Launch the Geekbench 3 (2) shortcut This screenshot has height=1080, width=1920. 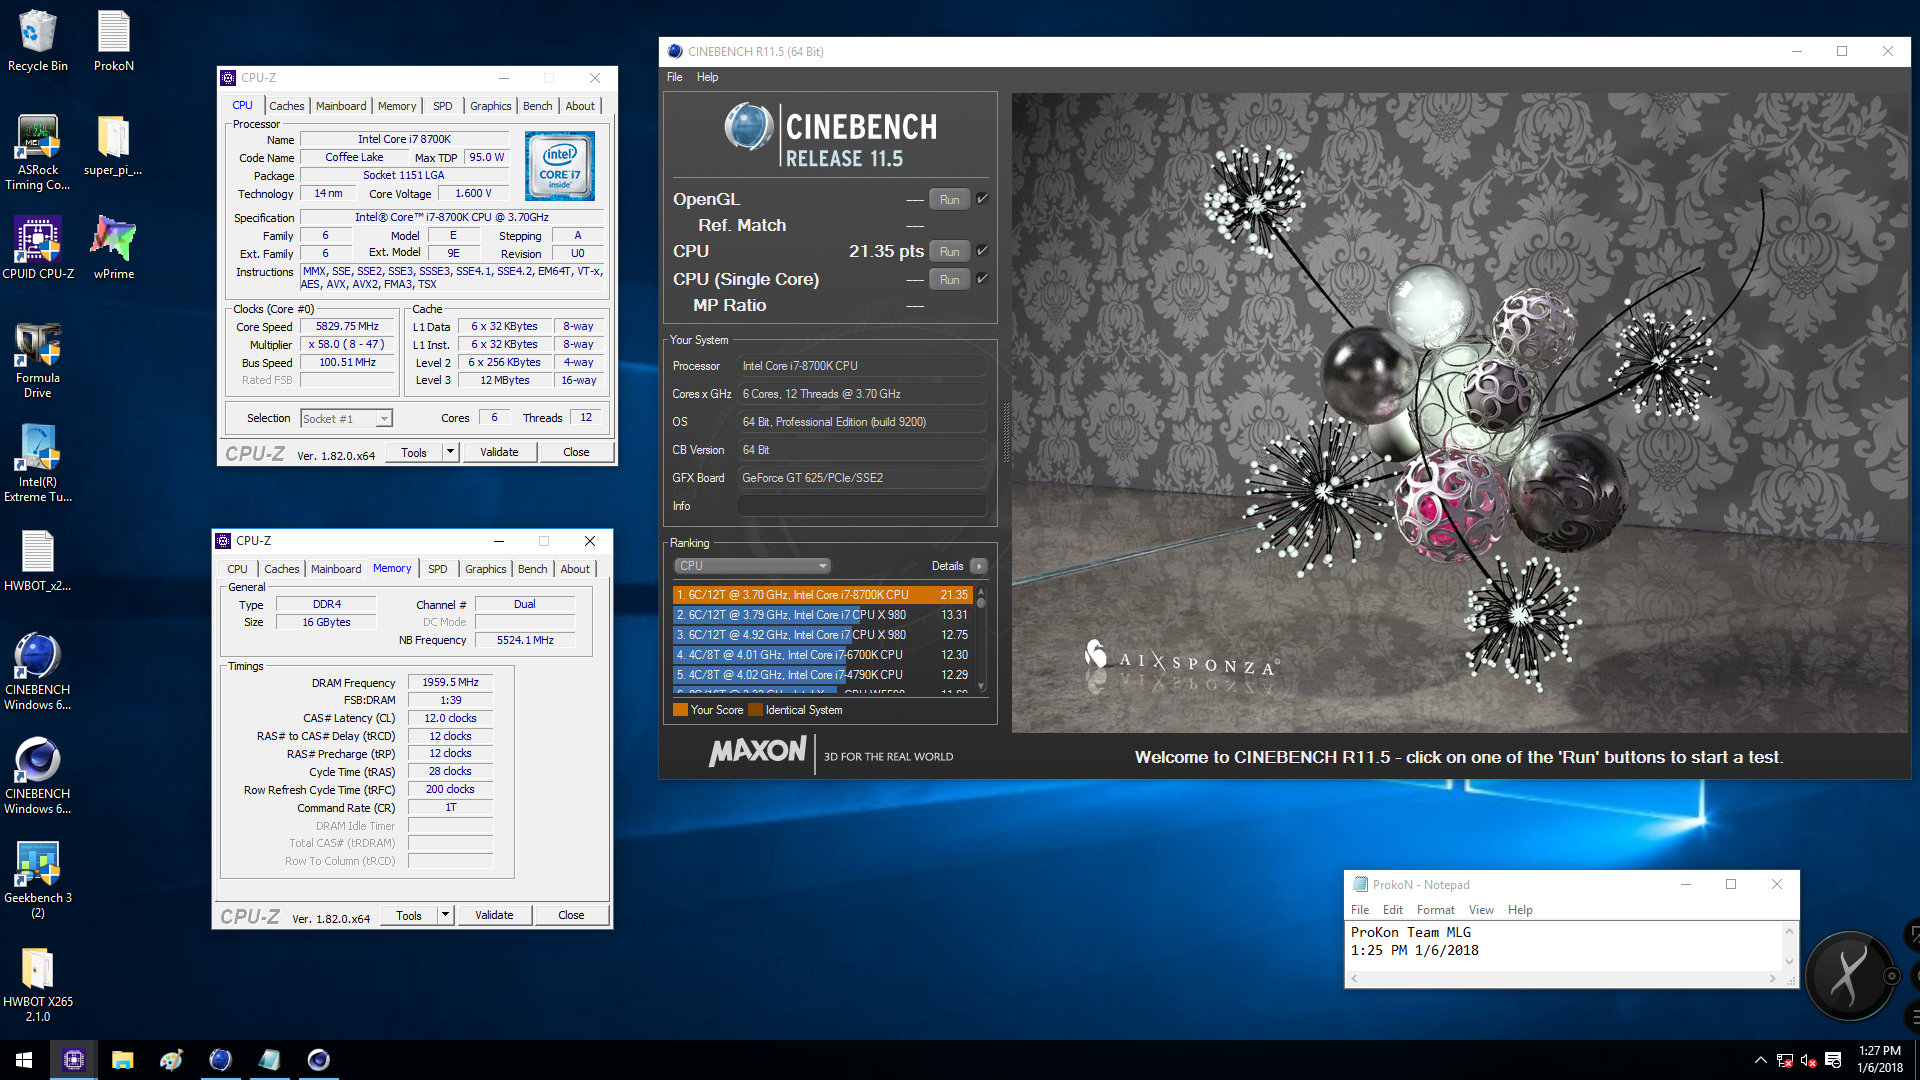pos(37,880)
